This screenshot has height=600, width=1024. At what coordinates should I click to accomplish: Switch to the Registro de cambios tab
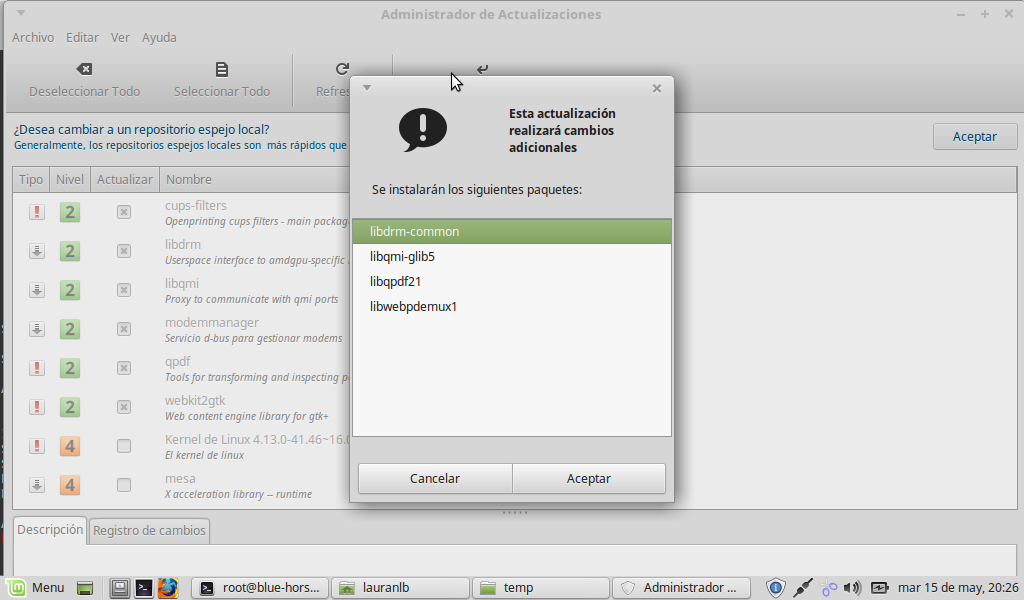[x=149, y=531]
